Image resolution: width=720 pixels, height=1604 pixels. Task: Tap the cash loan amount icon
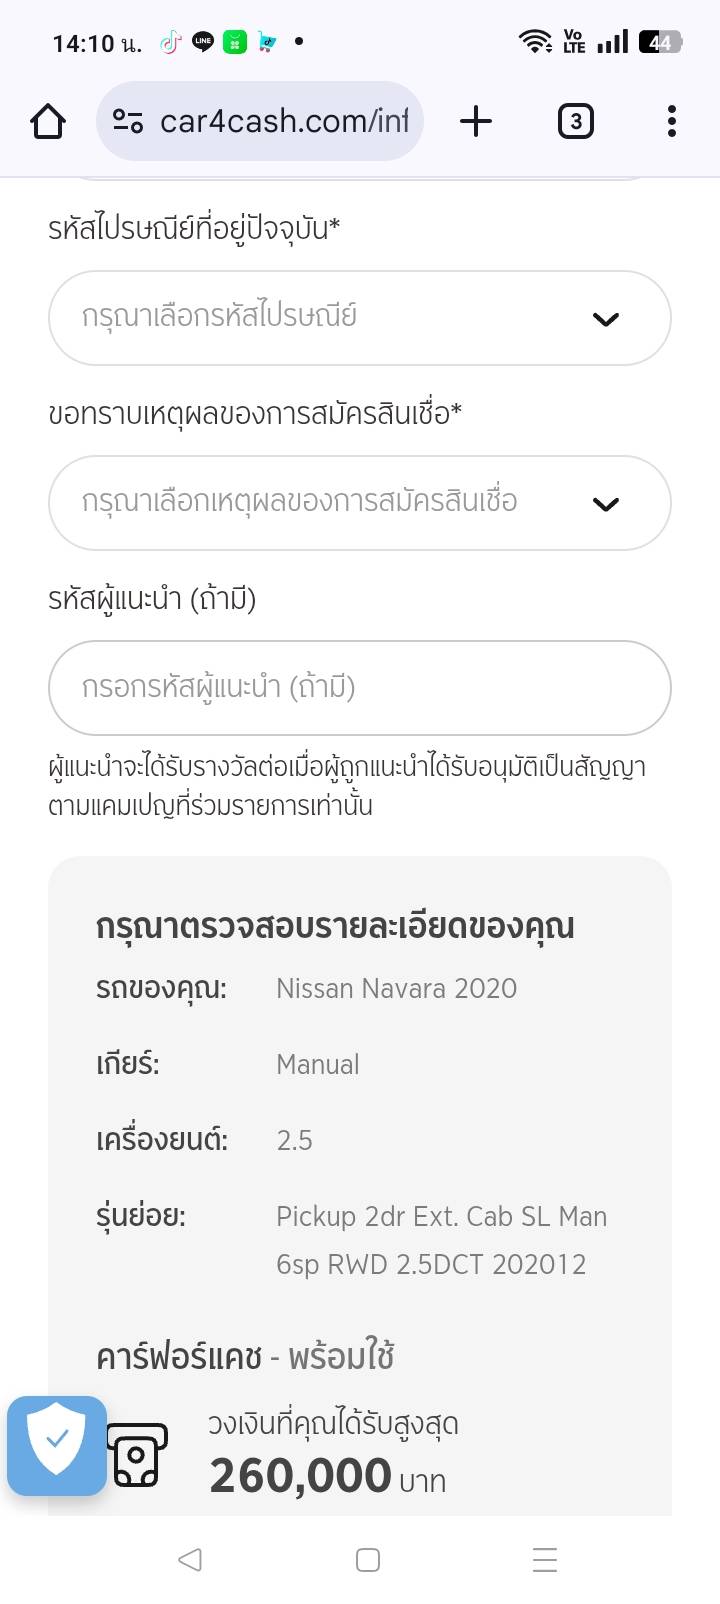137,1455
